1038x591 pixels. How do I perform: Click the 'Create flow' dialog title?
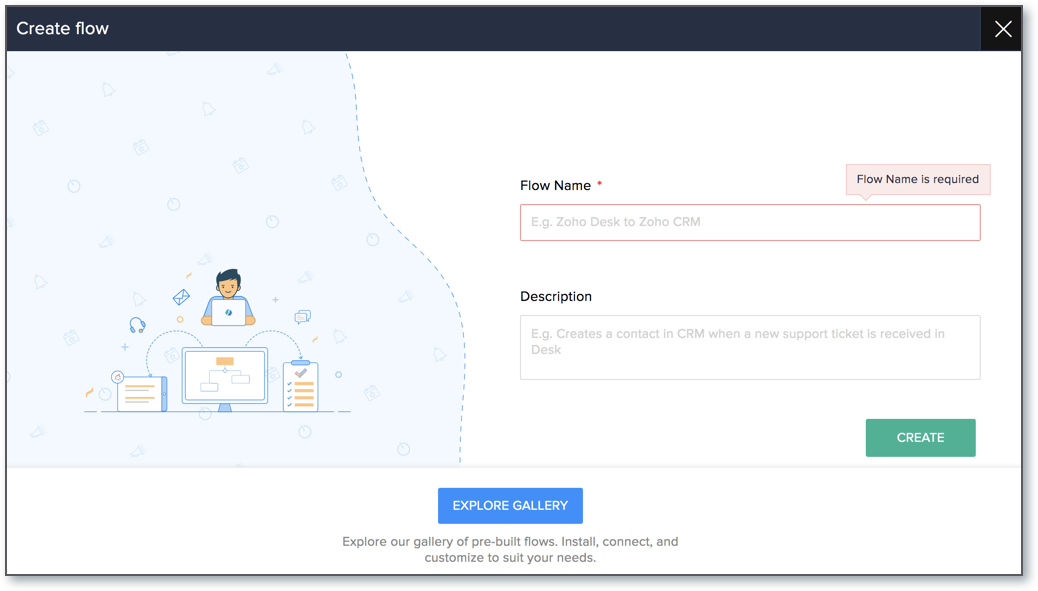(62, 28)
